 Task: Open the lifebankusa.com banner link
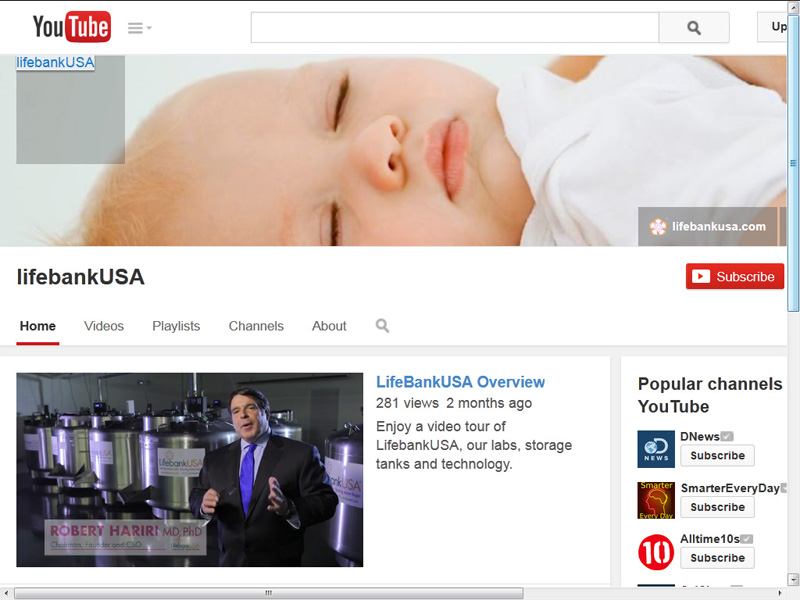point(708,226)
